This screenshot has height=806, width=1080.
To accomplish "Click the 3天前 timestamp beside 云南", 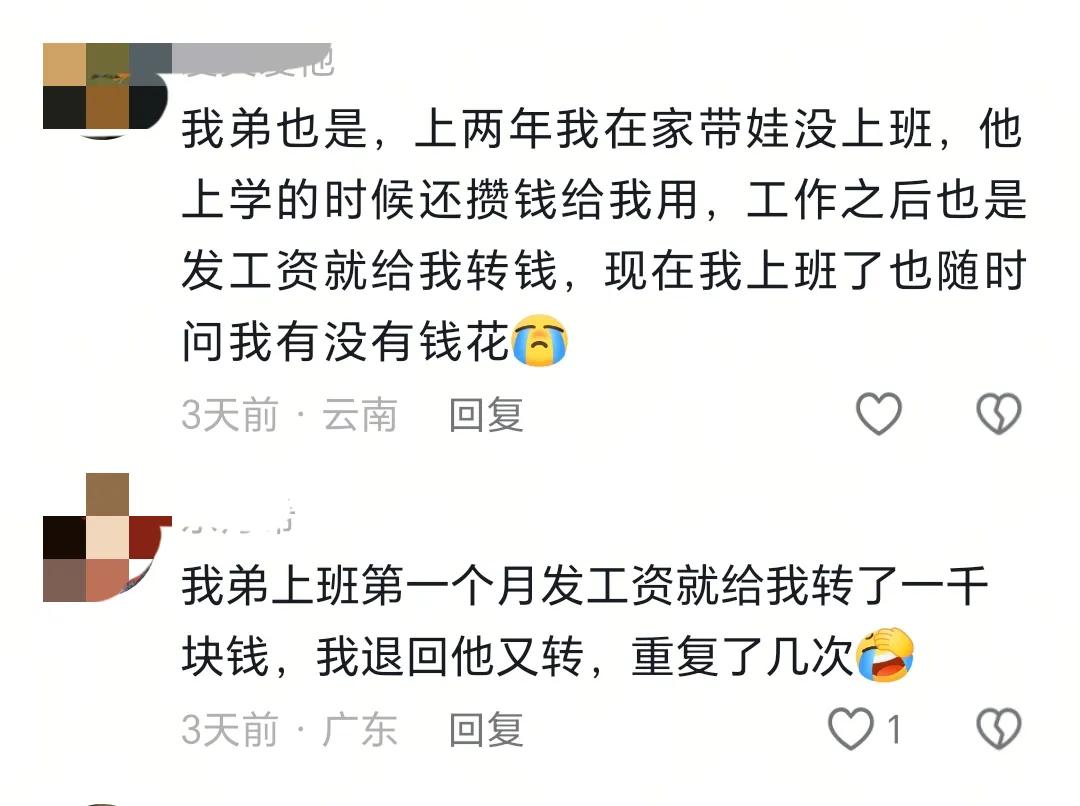I will point(229,415).
